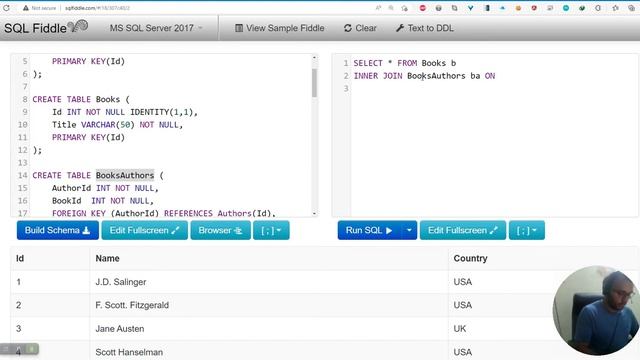Viewport: 640px width, 360px height.
Task: Click the red adblock extension icon
Action: click(422, 8)
